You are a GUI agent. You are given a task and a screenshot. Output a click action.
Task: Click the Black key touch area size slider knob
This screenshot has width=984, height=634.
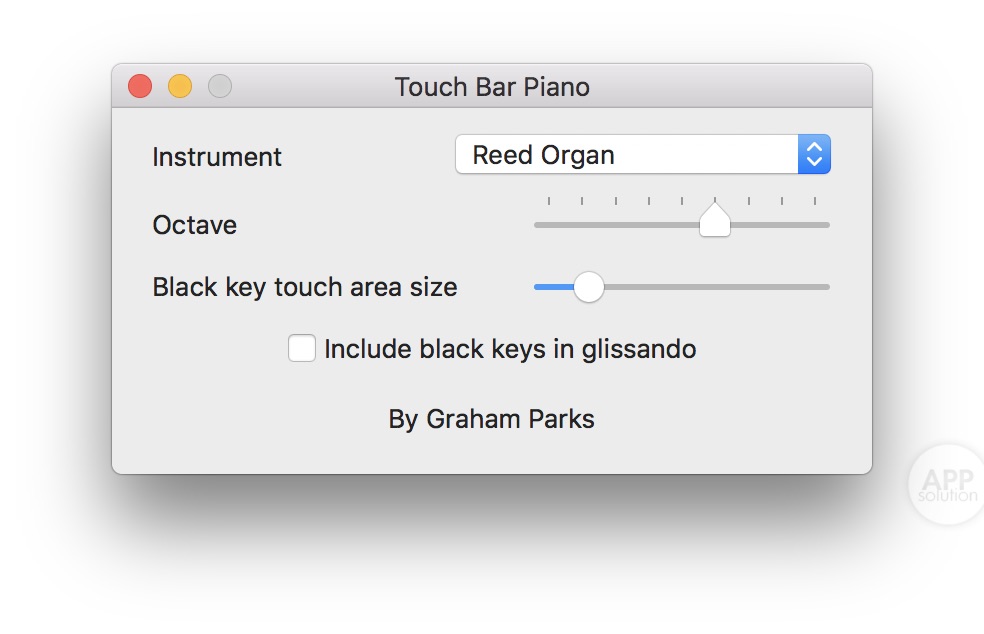(589, 287)
